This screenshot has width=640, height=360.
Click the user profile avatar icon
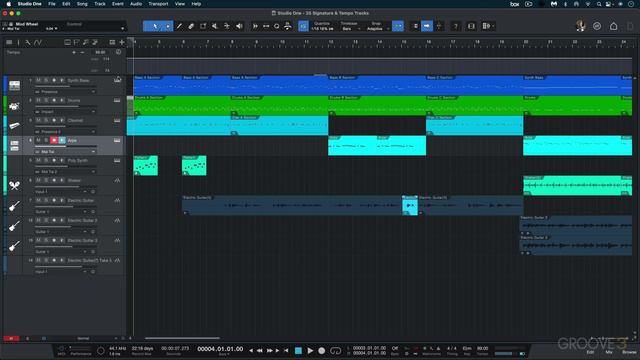[x=580, y=26]
